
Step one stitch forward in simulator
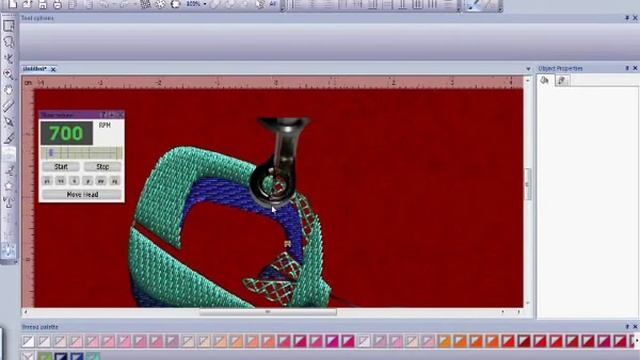[x=88, y=181]
